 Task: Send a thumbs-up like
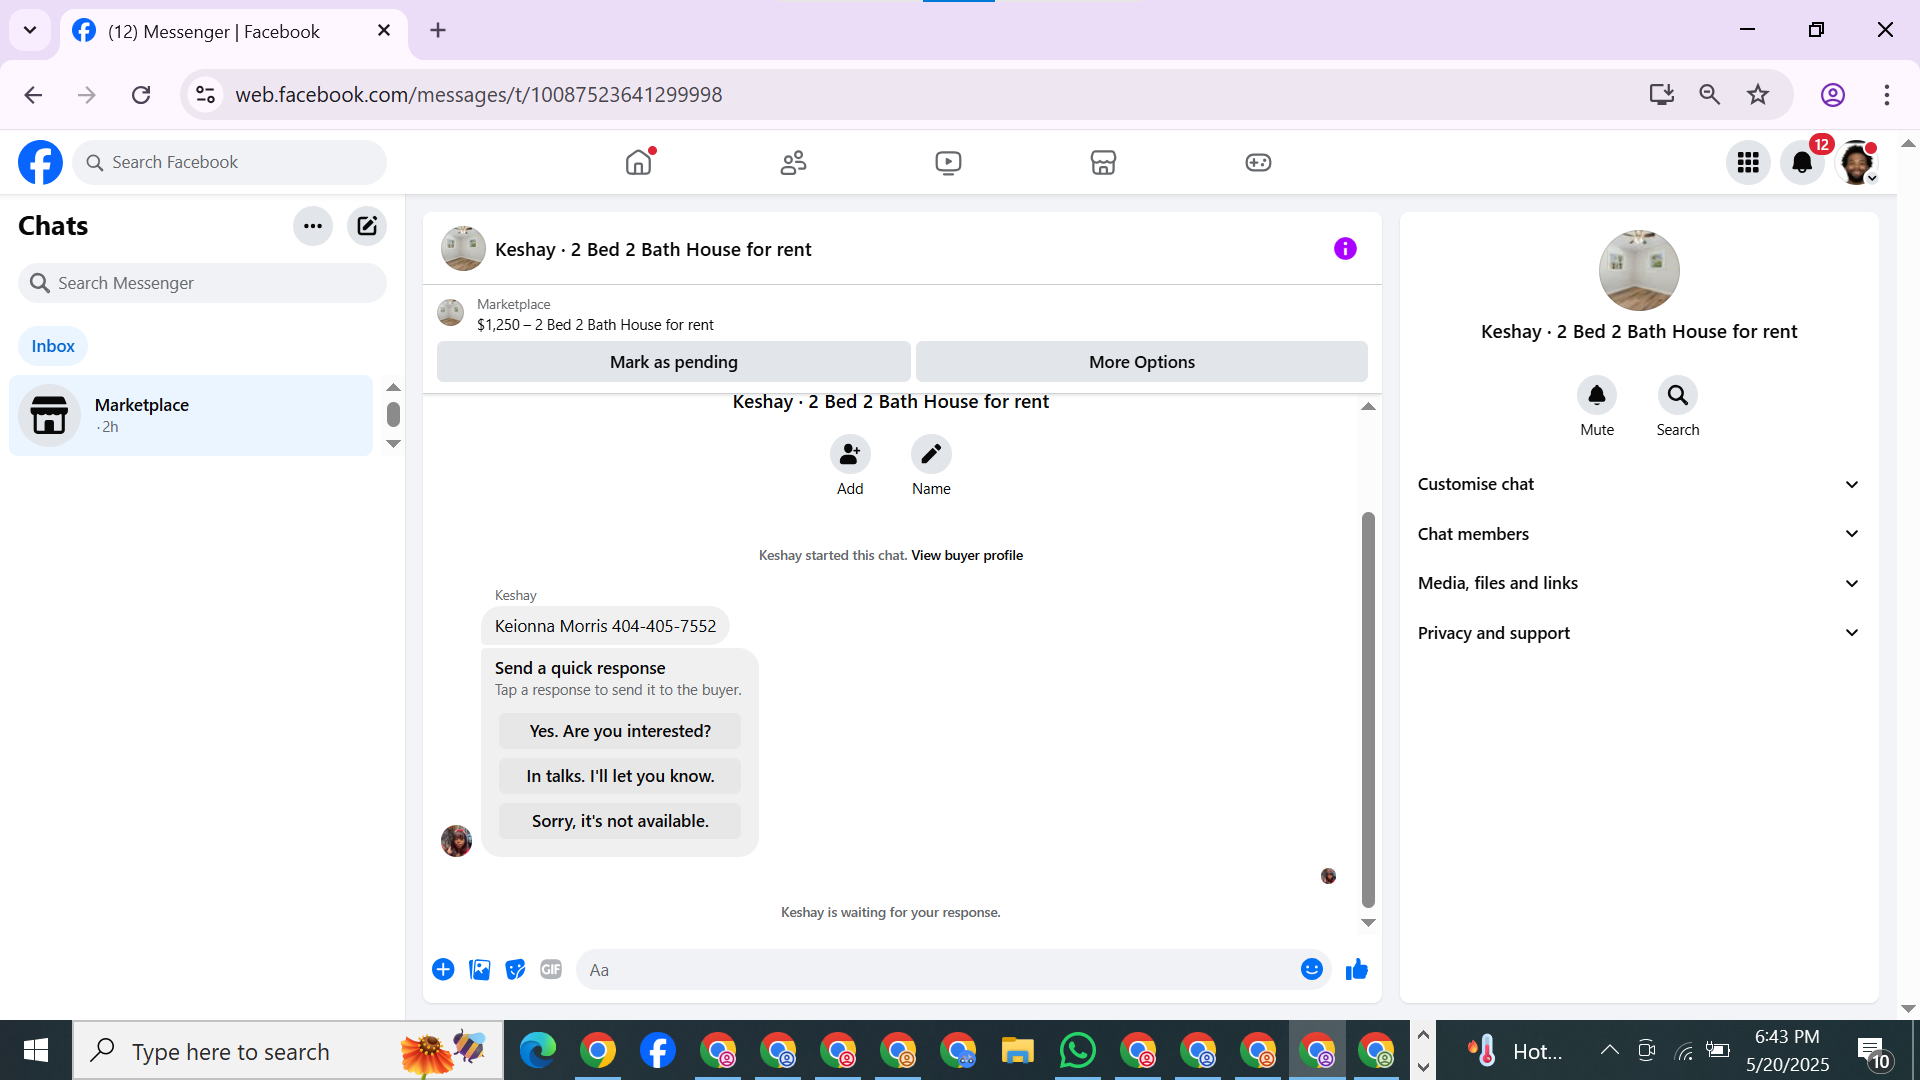point(1356,969)
